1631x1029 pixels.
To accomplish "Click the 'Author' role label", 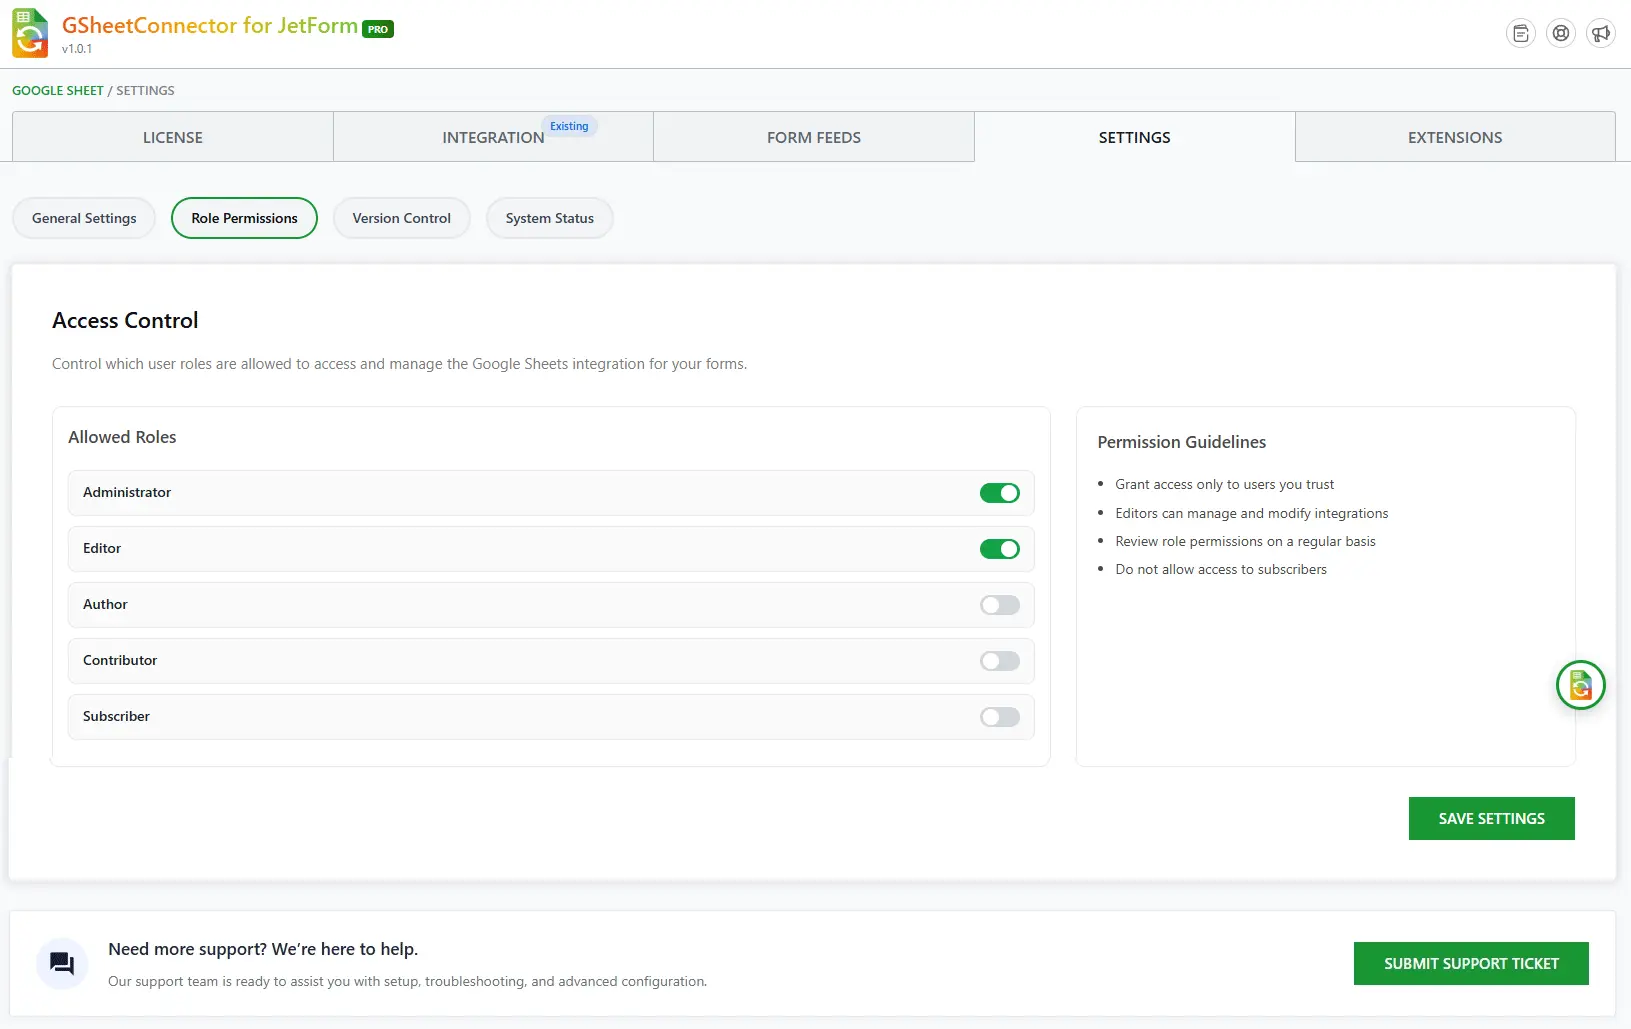I will [105, 604].
